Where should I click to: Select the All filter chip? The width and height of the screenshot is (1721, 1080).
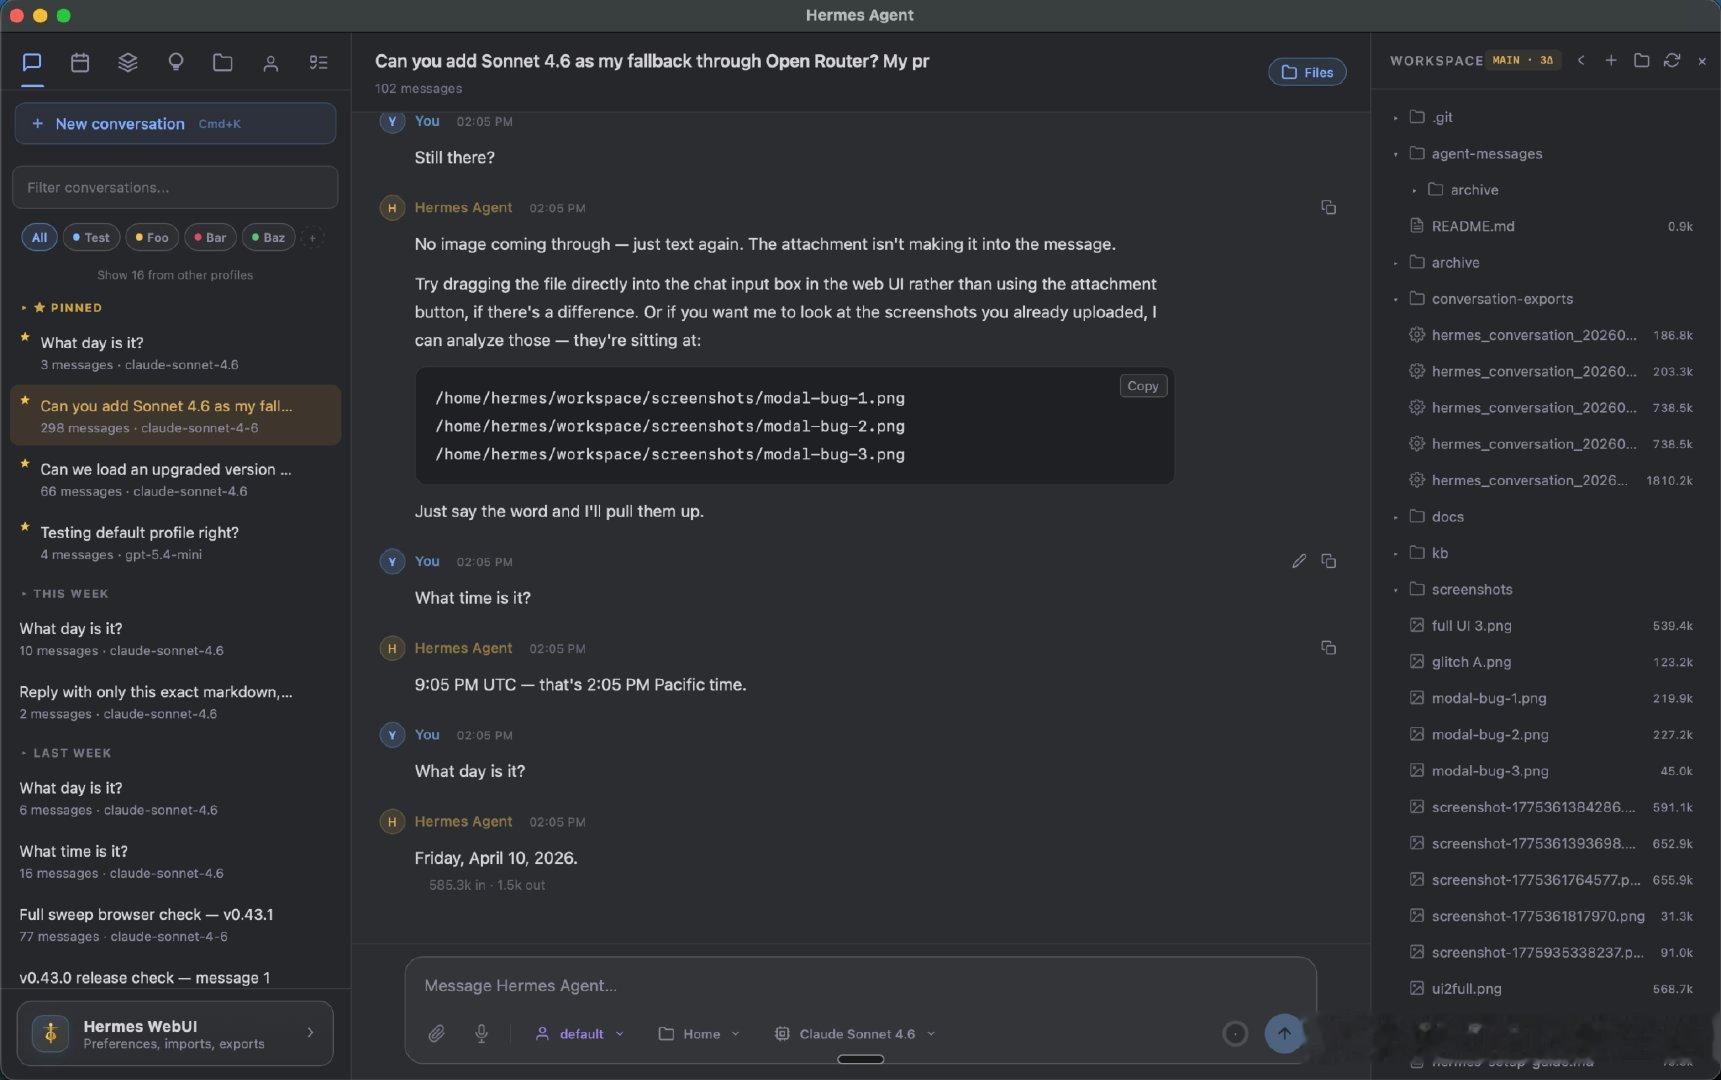point(39,238)
